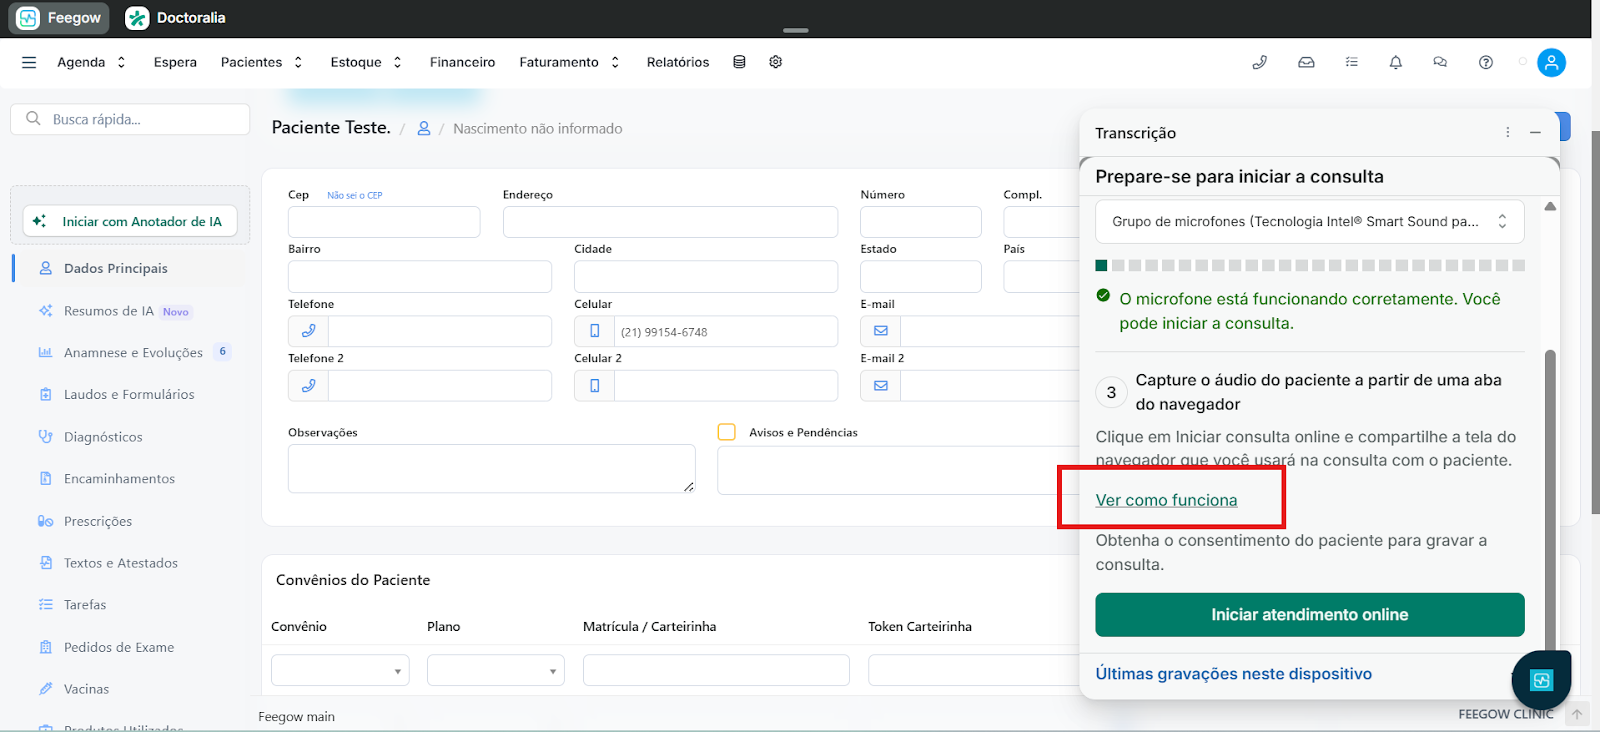
Task: Click the patient profile icon beside Paciente Teste
Action: 424,128
